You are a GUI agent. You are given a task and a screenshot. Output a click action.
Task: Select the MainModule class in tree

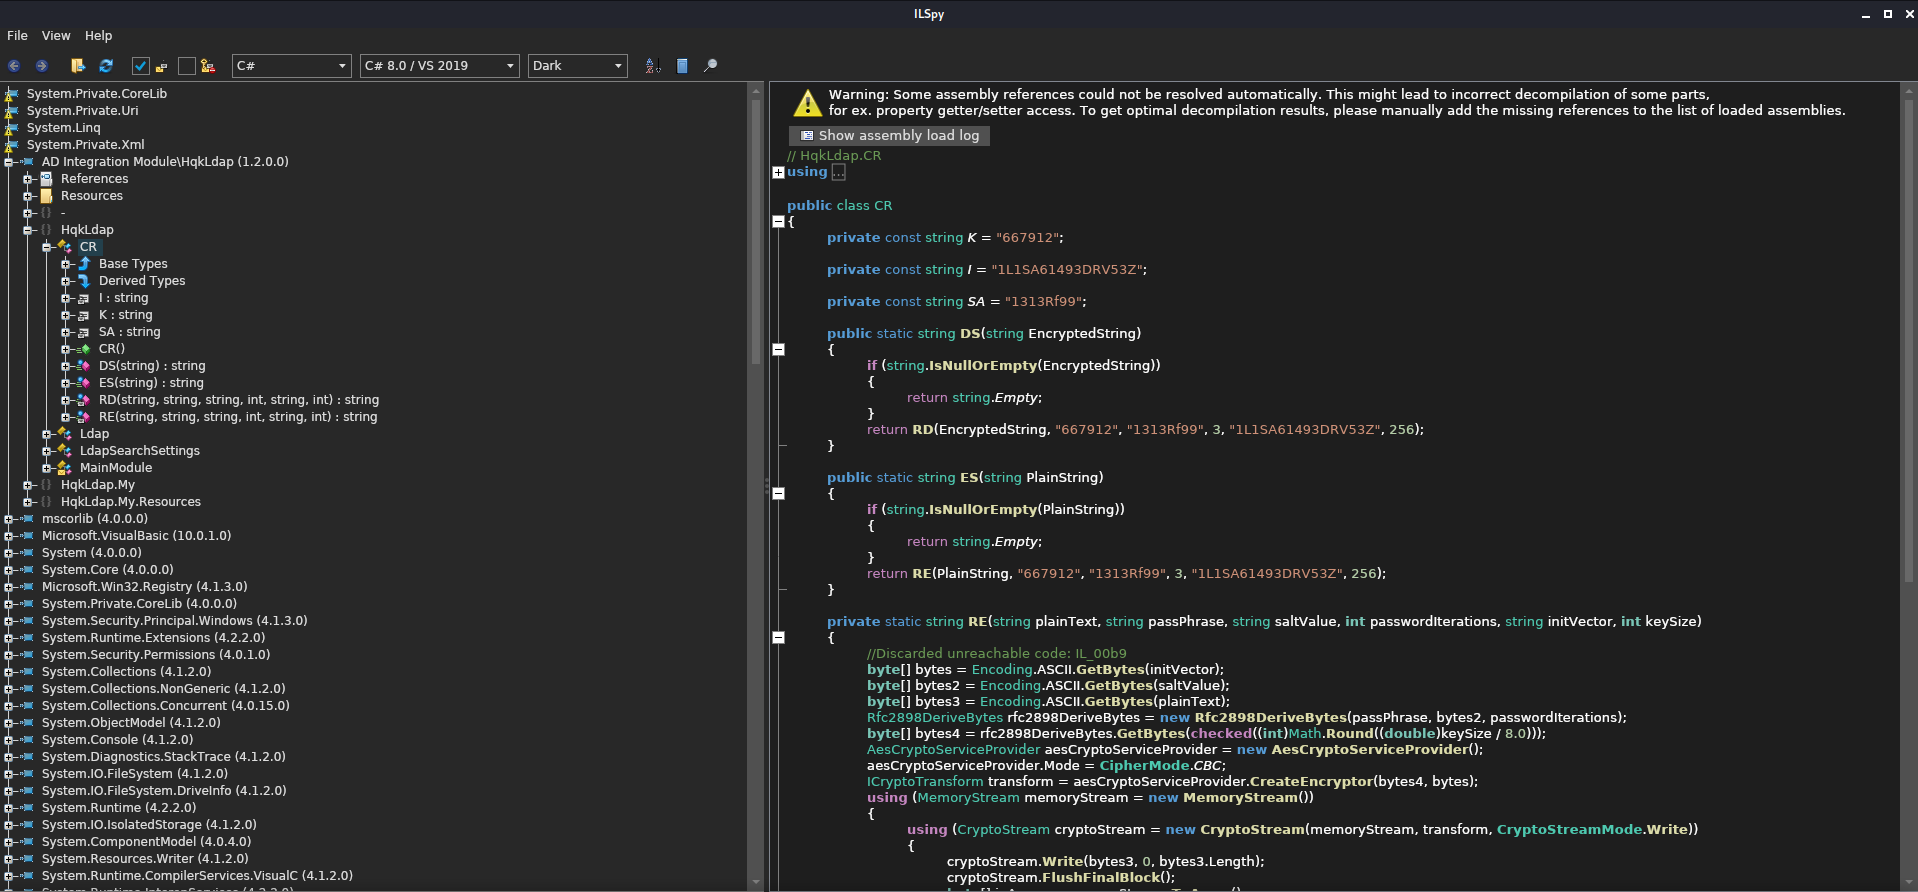point(116,468)
